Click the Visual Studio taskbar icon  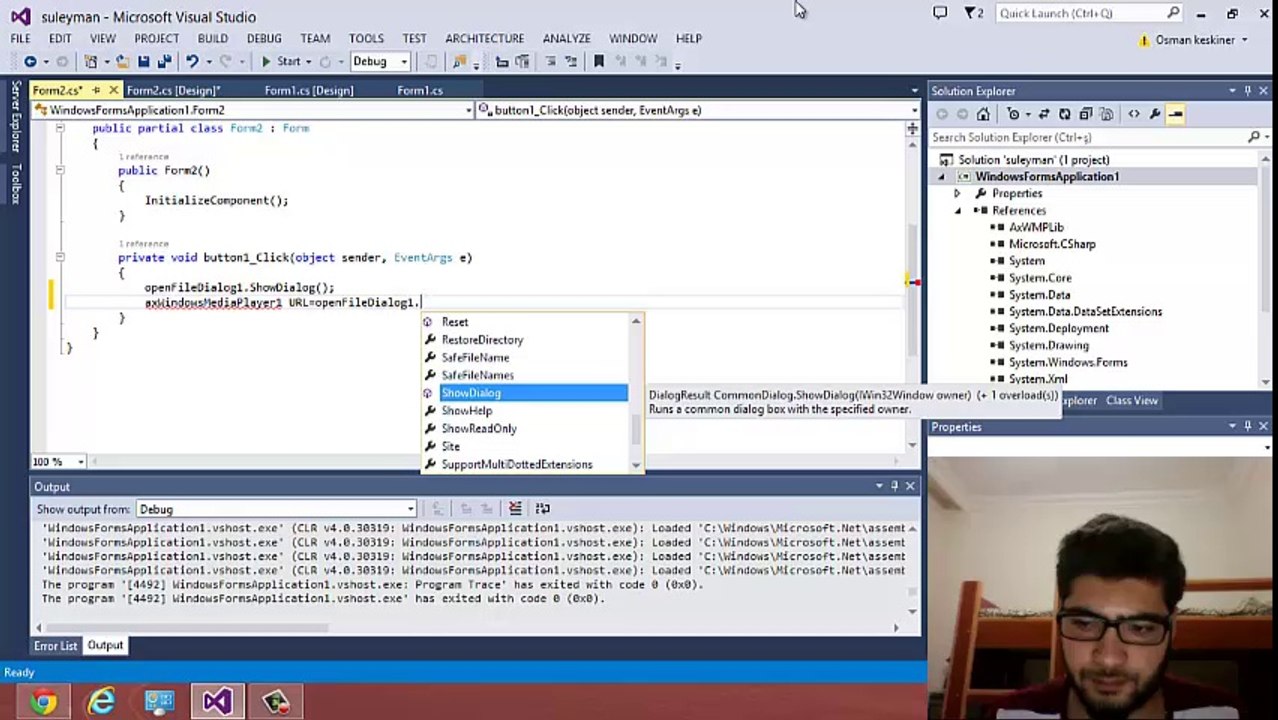click(x=217, y=701)
